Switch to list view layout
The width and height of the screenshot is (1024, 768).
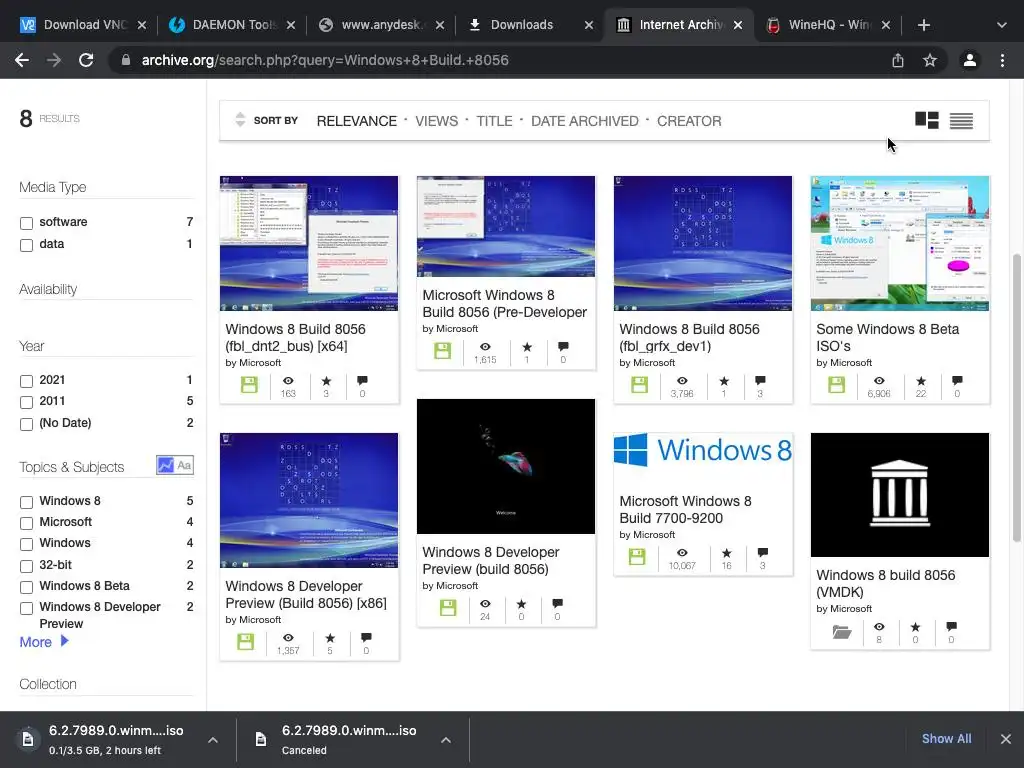tap(961, 121)
